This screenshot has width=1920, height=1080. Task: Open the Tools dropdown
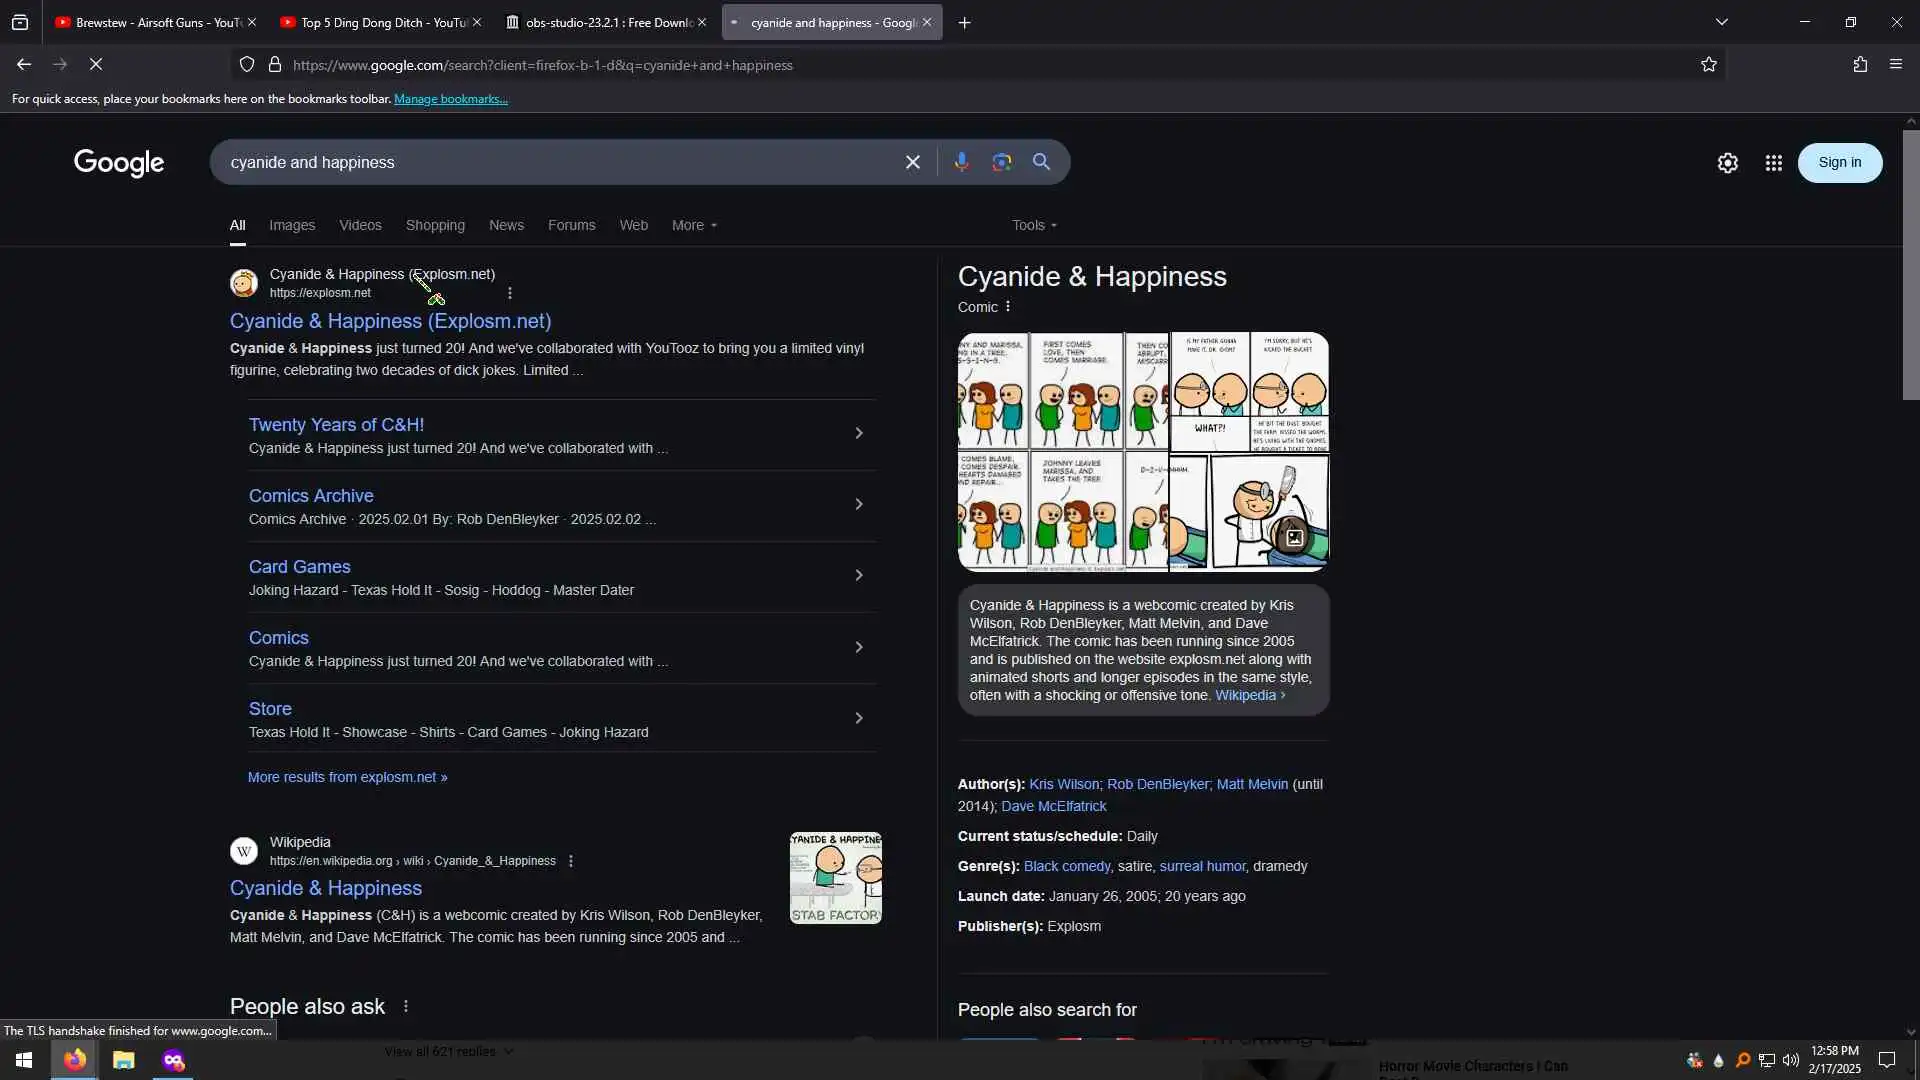(1034, 225)
